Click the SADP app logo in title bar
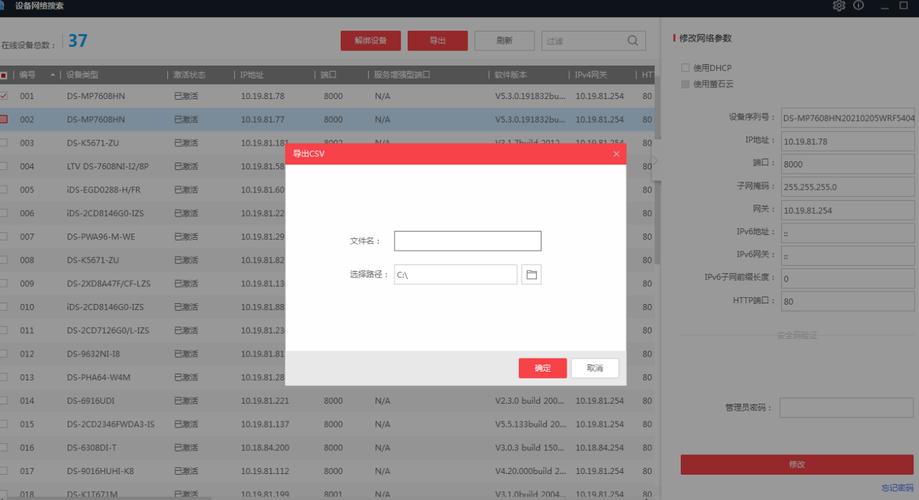The height and width of the screenshot is (500, 919). (x=4, y=6)
